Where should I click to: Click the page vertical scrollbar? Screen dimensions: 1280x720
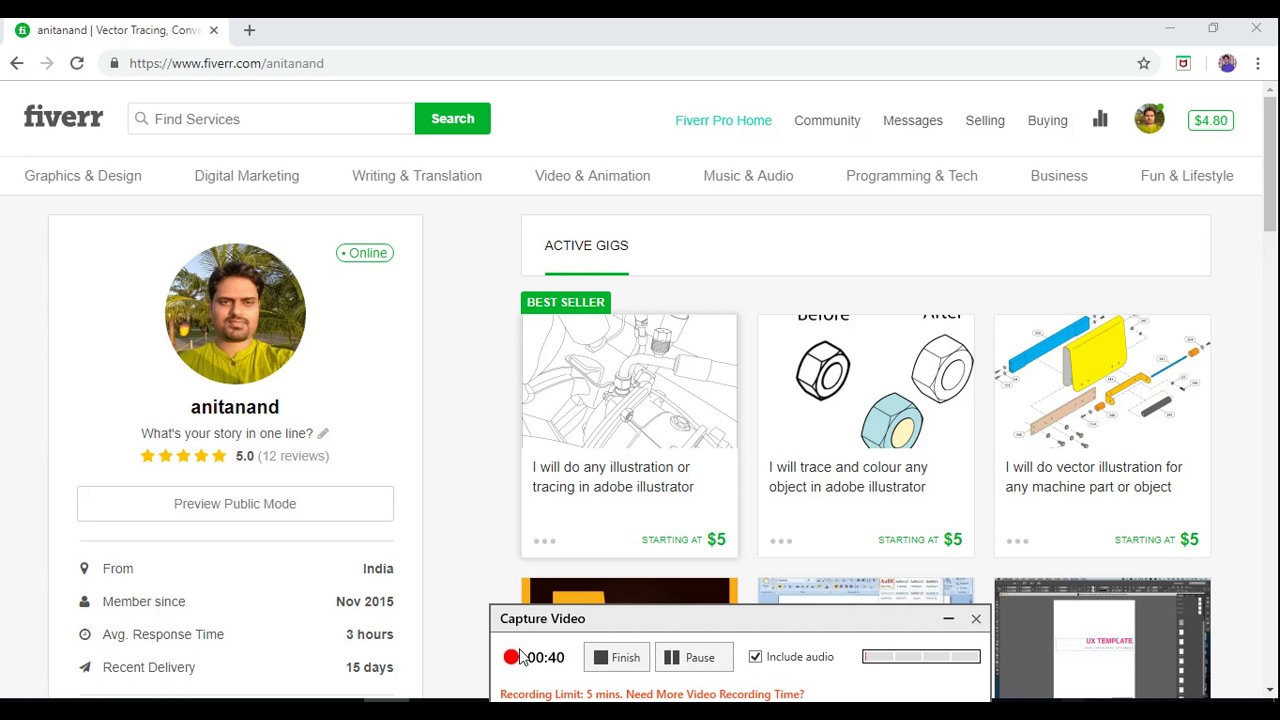pyautogui.click(x=1270, y=165)
